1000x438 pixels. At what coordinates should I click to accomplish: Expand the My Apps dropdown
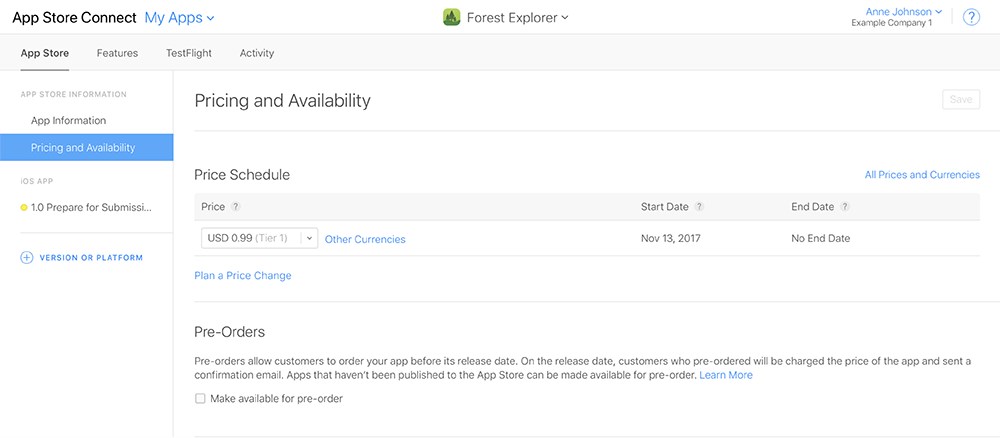[179, 18]
